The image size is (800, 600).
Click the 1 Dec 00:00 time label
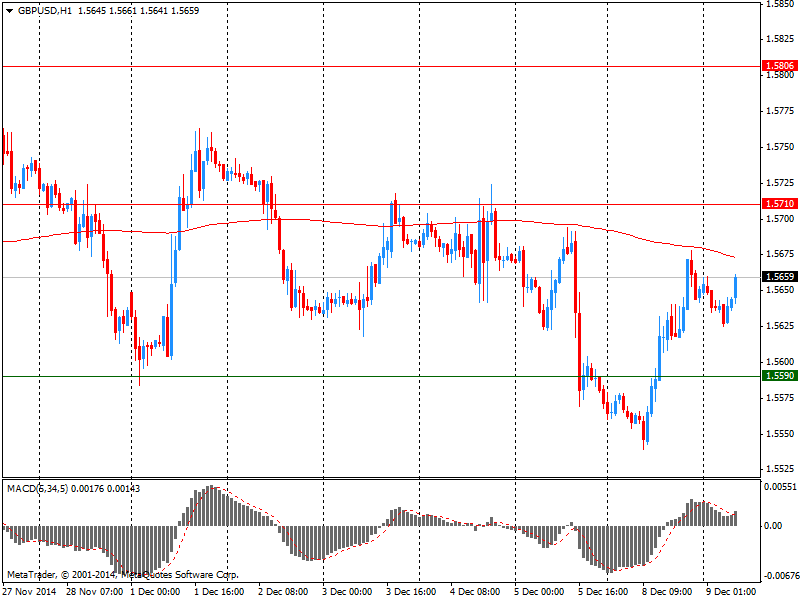[155, 591]
